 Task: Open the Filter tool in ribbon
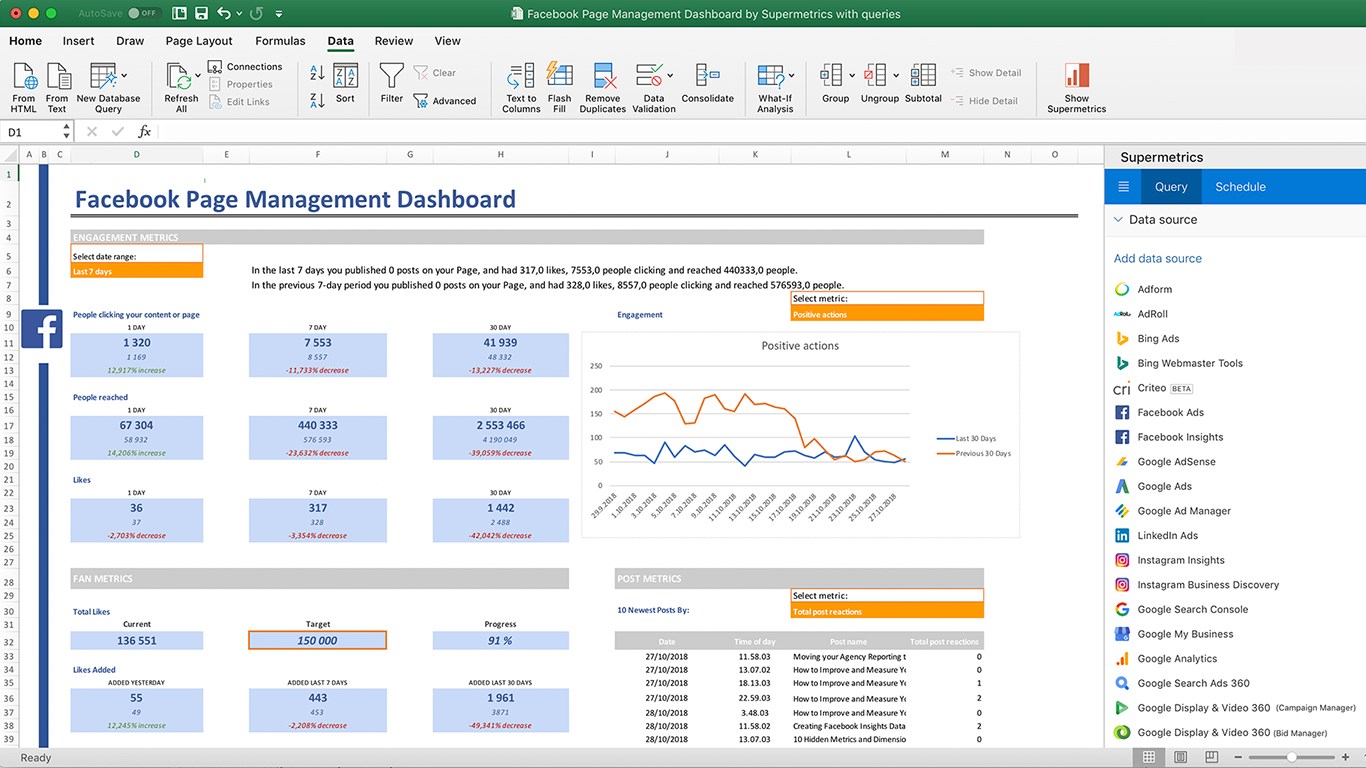click(392, 78)
